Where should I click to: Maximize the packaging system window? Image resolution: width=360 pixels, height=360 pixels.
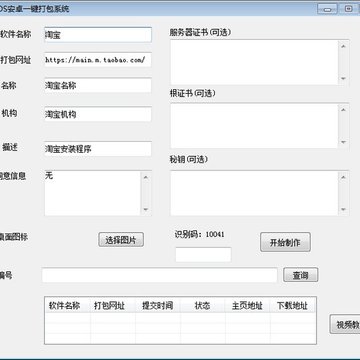349,9
